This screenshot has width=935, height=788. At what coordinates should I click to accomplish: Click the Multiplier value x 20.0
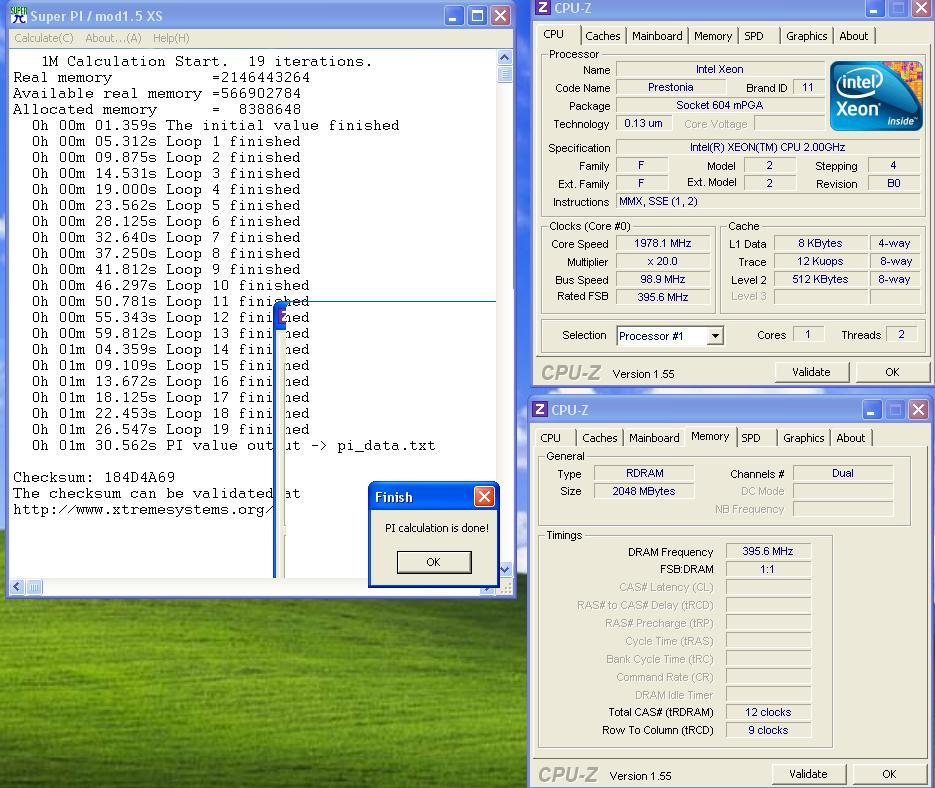662,261
